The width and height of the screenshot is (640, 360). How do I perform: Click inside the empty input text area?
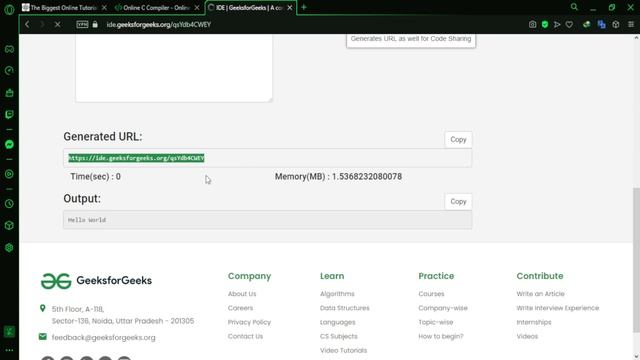[x=174, y=67]
